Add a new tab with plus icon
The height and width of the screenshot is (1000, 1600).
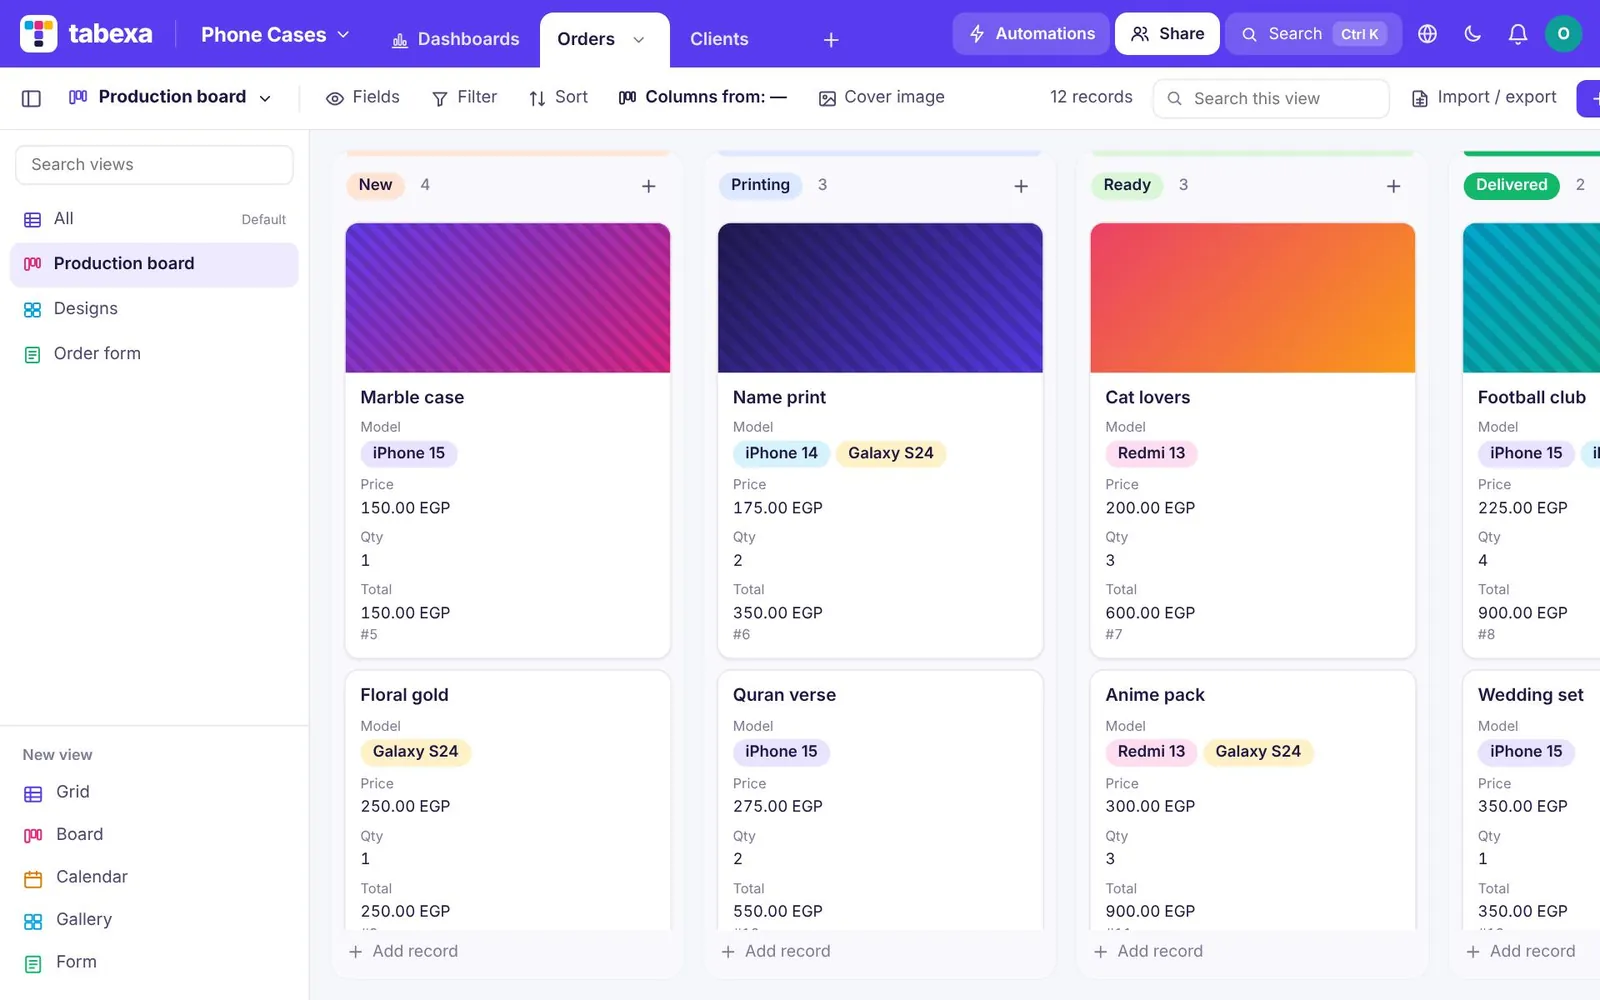click(x=831, y=39)
